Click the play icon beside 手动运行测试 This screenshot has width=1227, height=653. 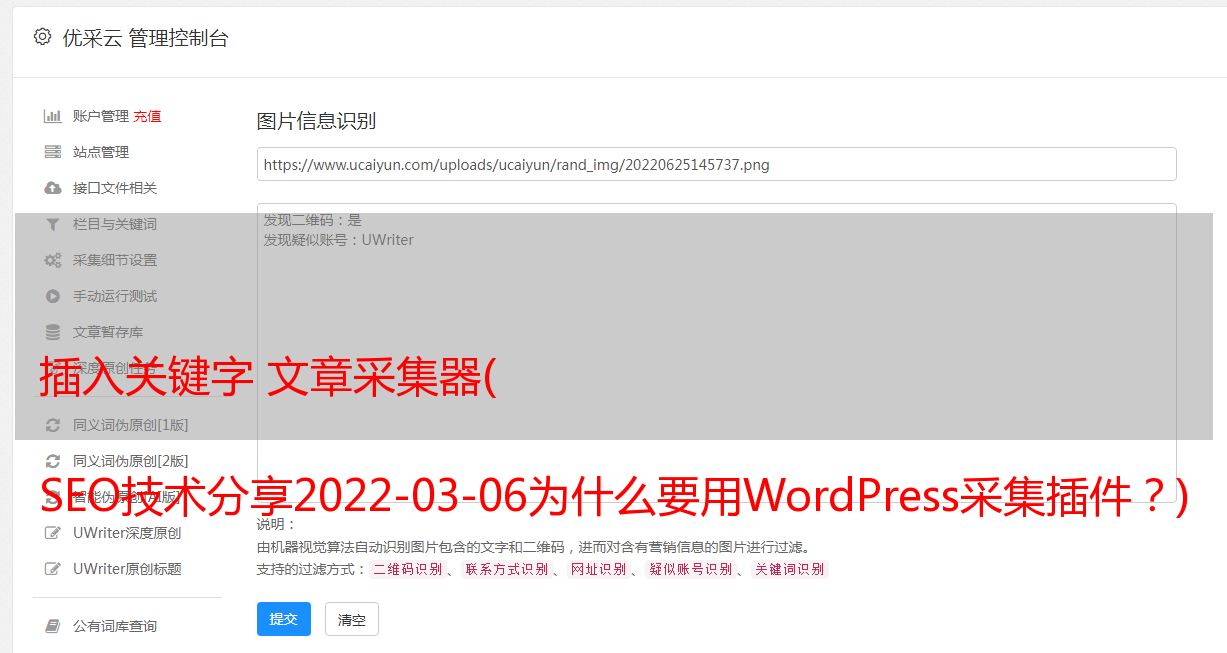(x=53, y=296)
